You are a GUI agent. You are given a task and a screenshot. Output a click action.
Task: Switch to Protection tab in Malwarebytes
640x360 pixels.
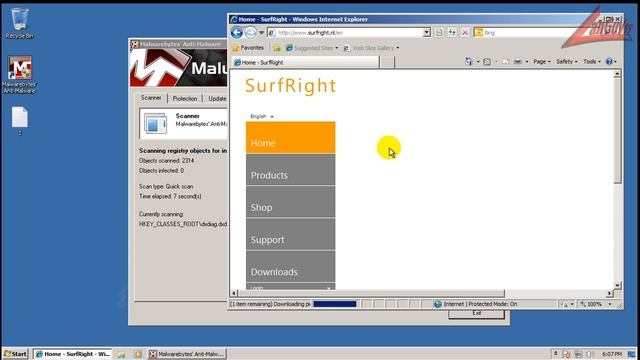pyautogui.click(x=184, y=99)
